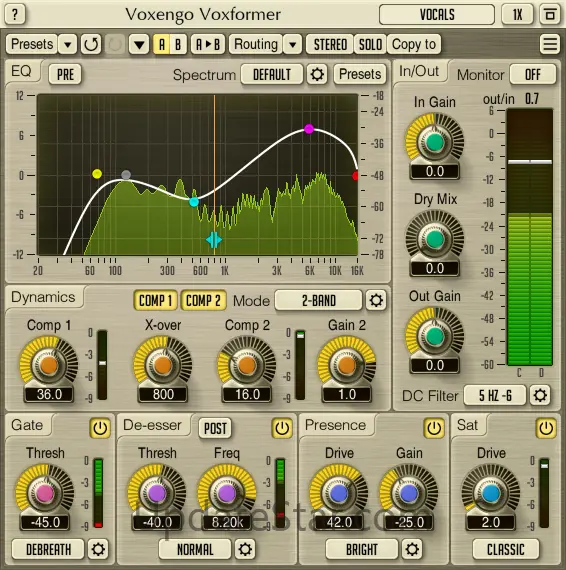Open De-esser NORMAL mode selector

click(x=195, y=549)
